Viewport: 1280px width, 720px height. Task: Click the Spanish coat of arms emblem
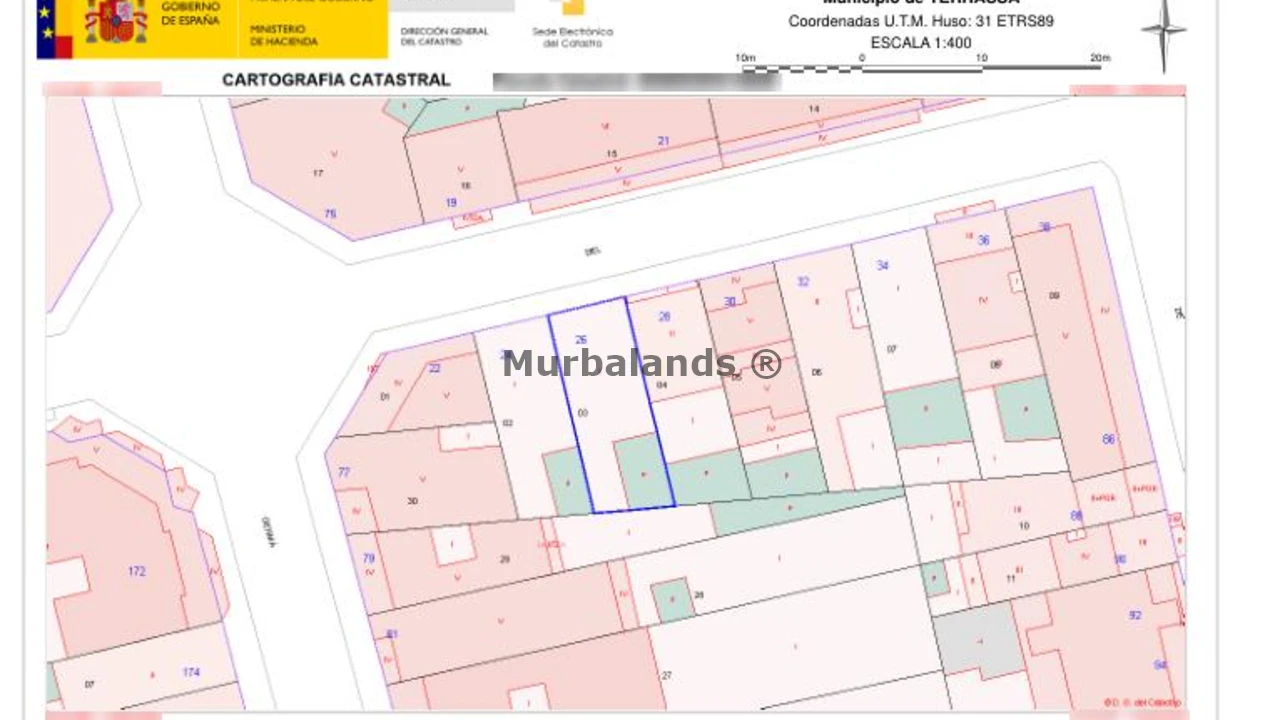pyautogui.click(x=116, y=20)
